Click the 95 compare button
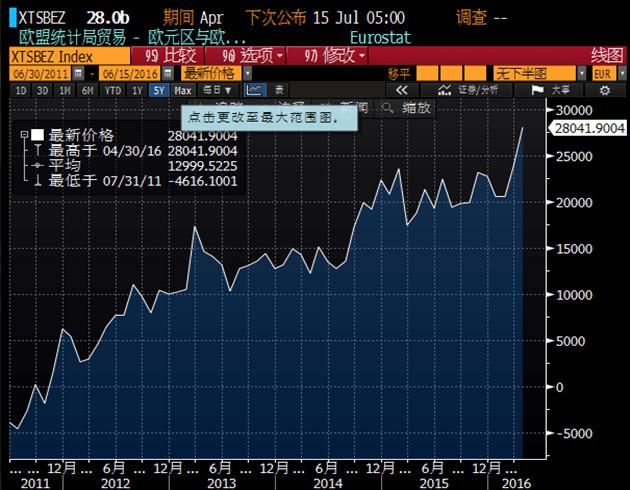 [x=172, y=56]
